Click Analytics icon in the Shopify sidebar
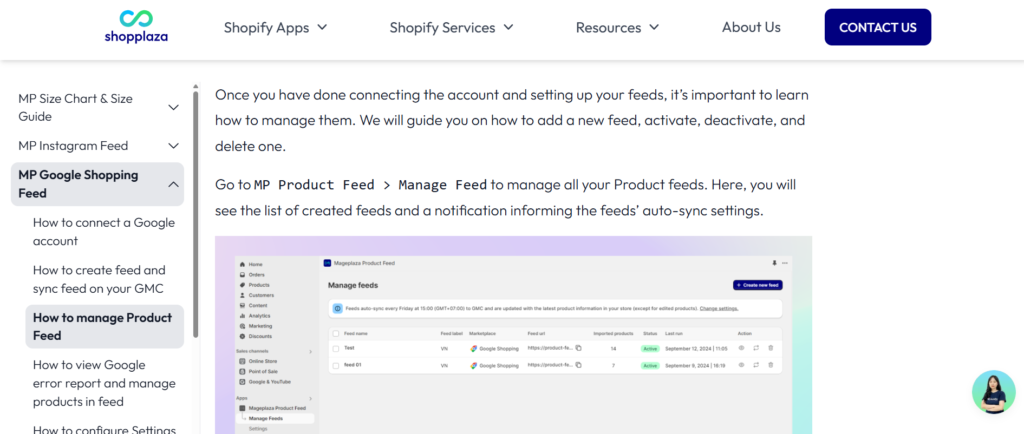 242,316
